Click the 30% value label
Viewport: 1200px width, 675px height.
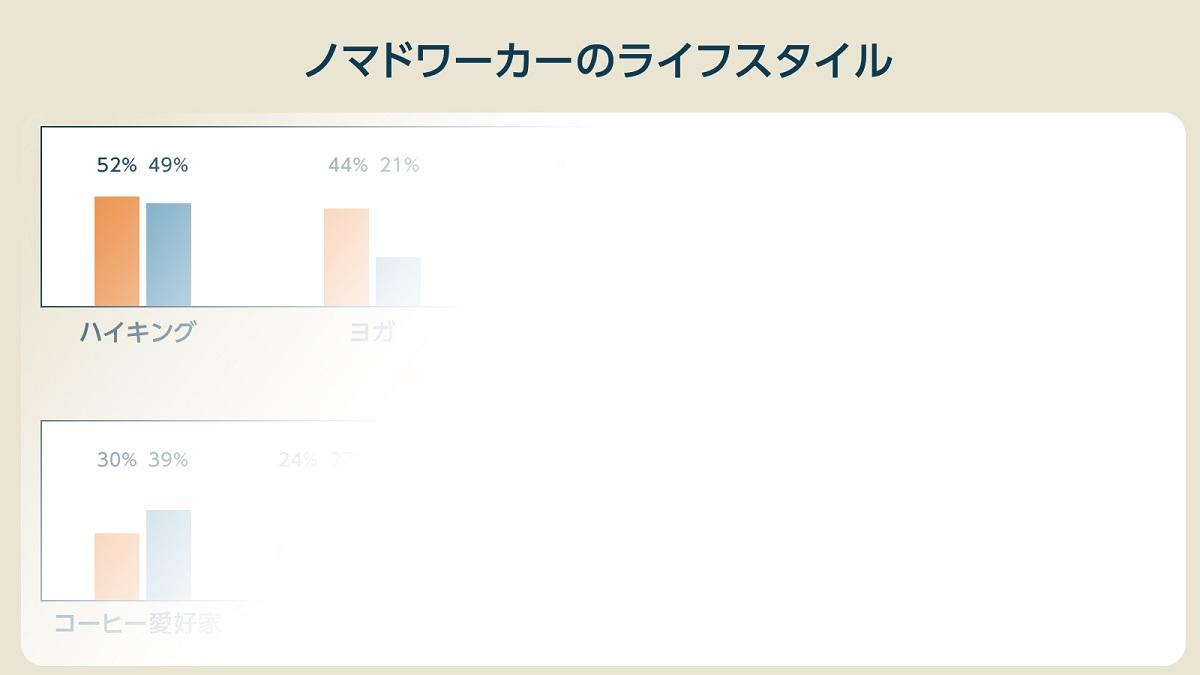[x=117, y=460]
